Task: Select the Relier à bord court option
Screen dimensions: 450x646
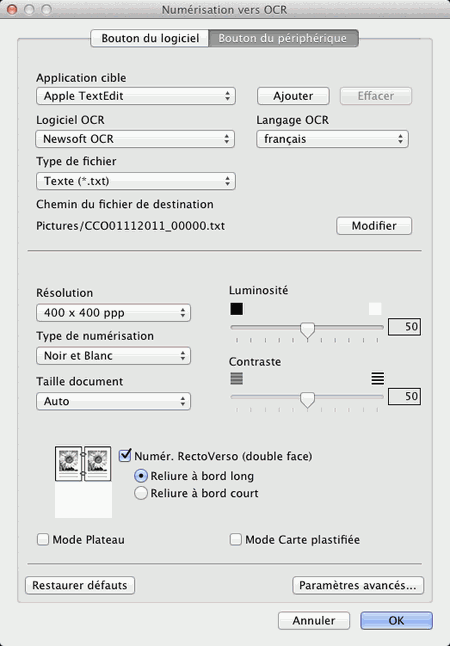Action: pos(141,493)
